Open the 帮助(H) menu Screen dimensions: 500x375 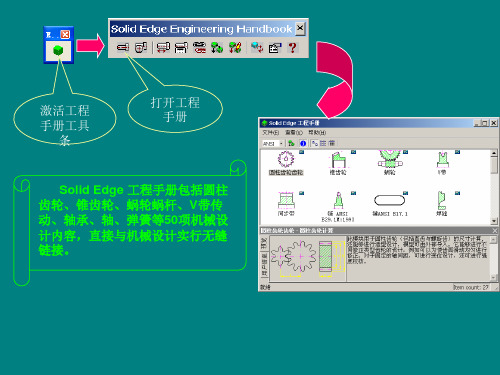click(x=317, y=133)
